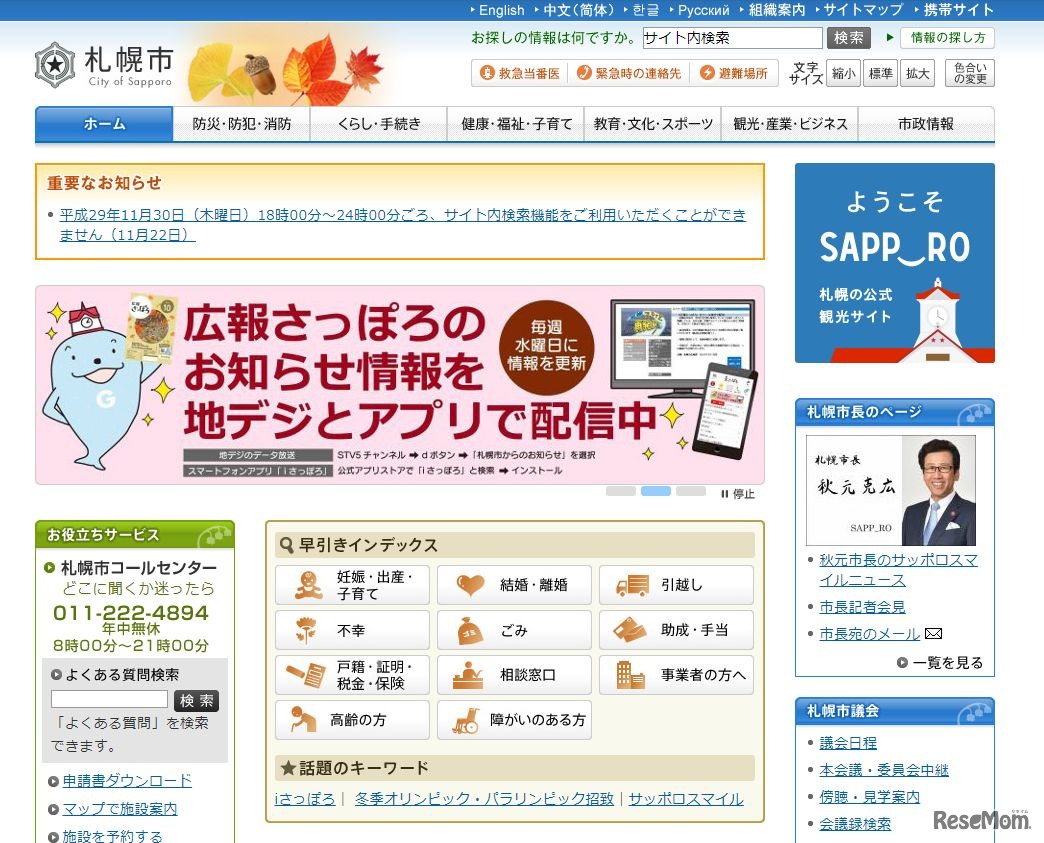The height and width of the screenshot is (843, 1044).
Task: Click 一覧を見る in mayor panel
Action: point(939,663)
